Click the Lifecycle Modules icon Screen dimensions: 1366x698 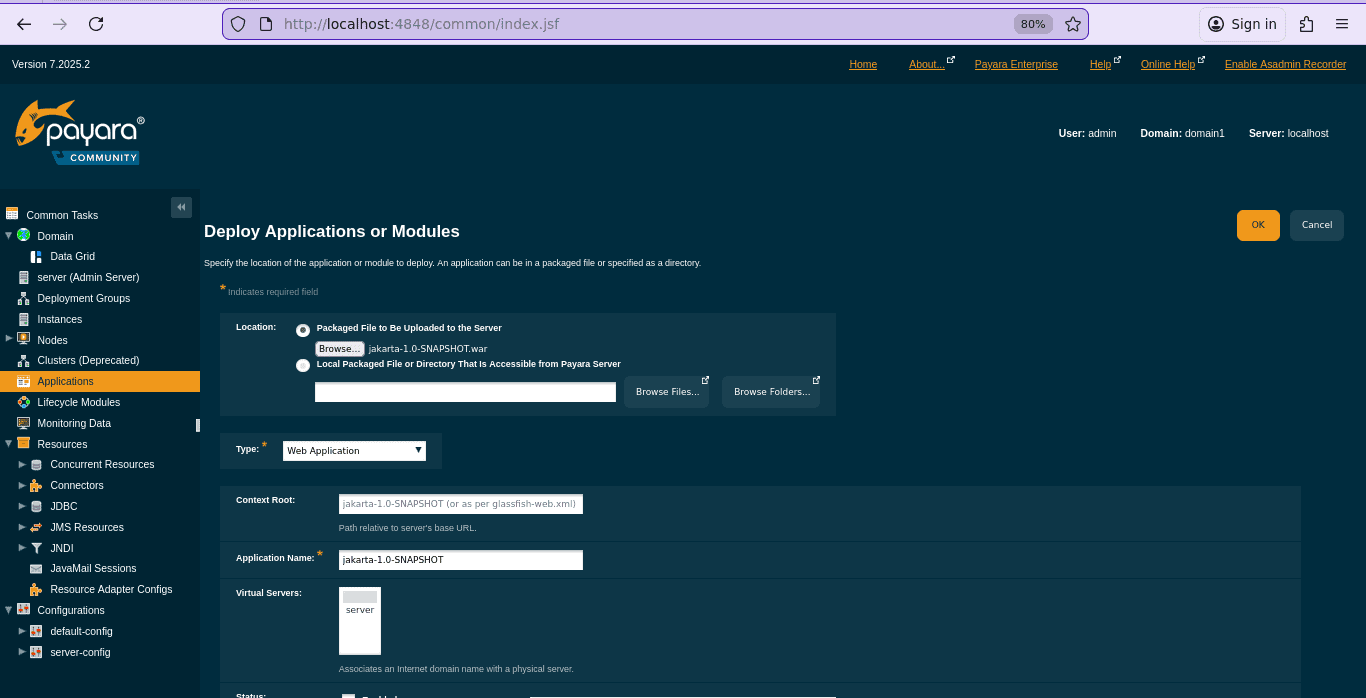pos(24,402)
